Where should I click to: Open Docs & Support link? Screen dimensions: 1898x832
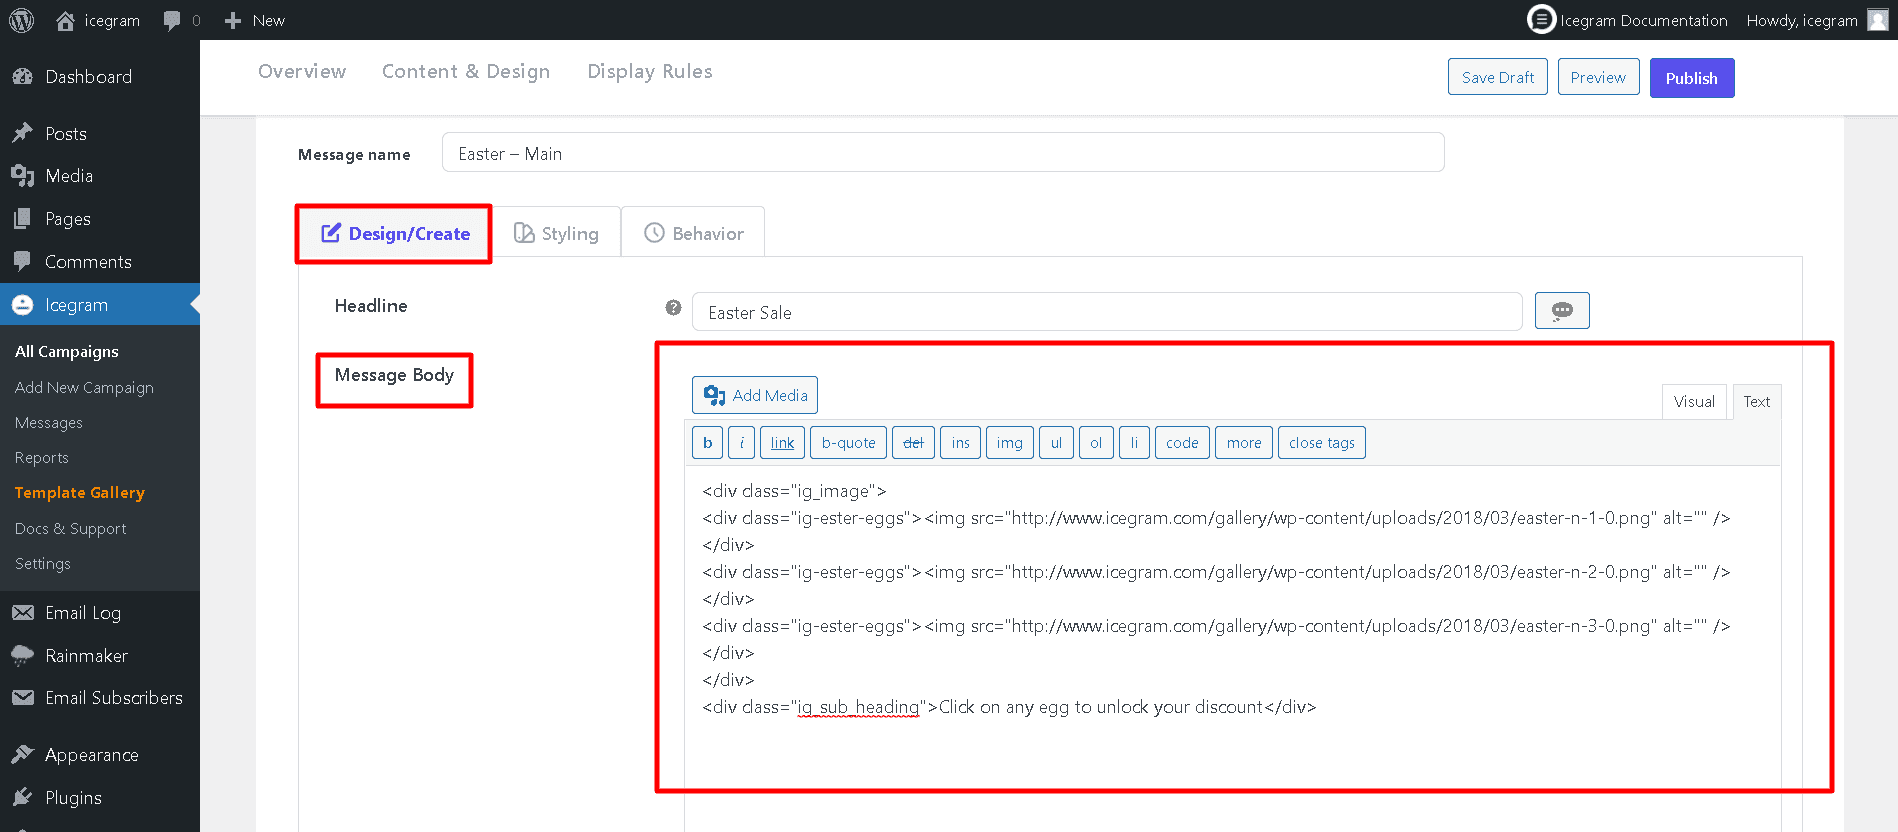pos(71,528)
